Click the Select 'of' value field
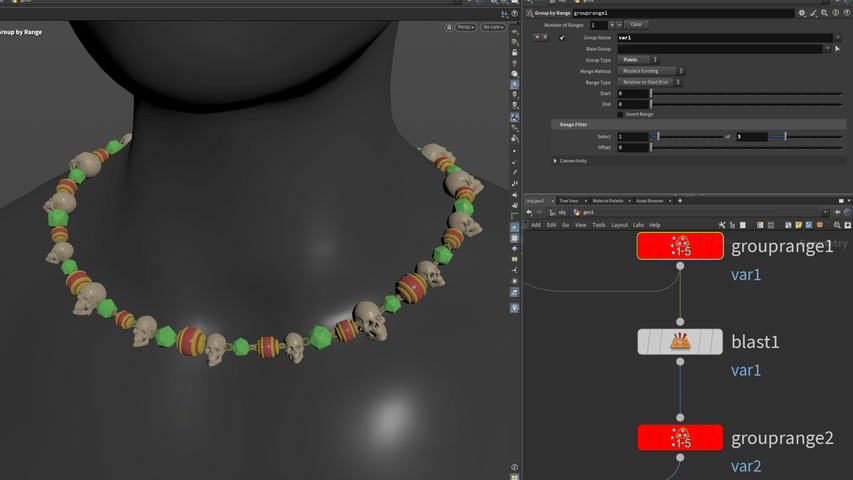This screenshot has height=480, width=853. click(751, 137)
